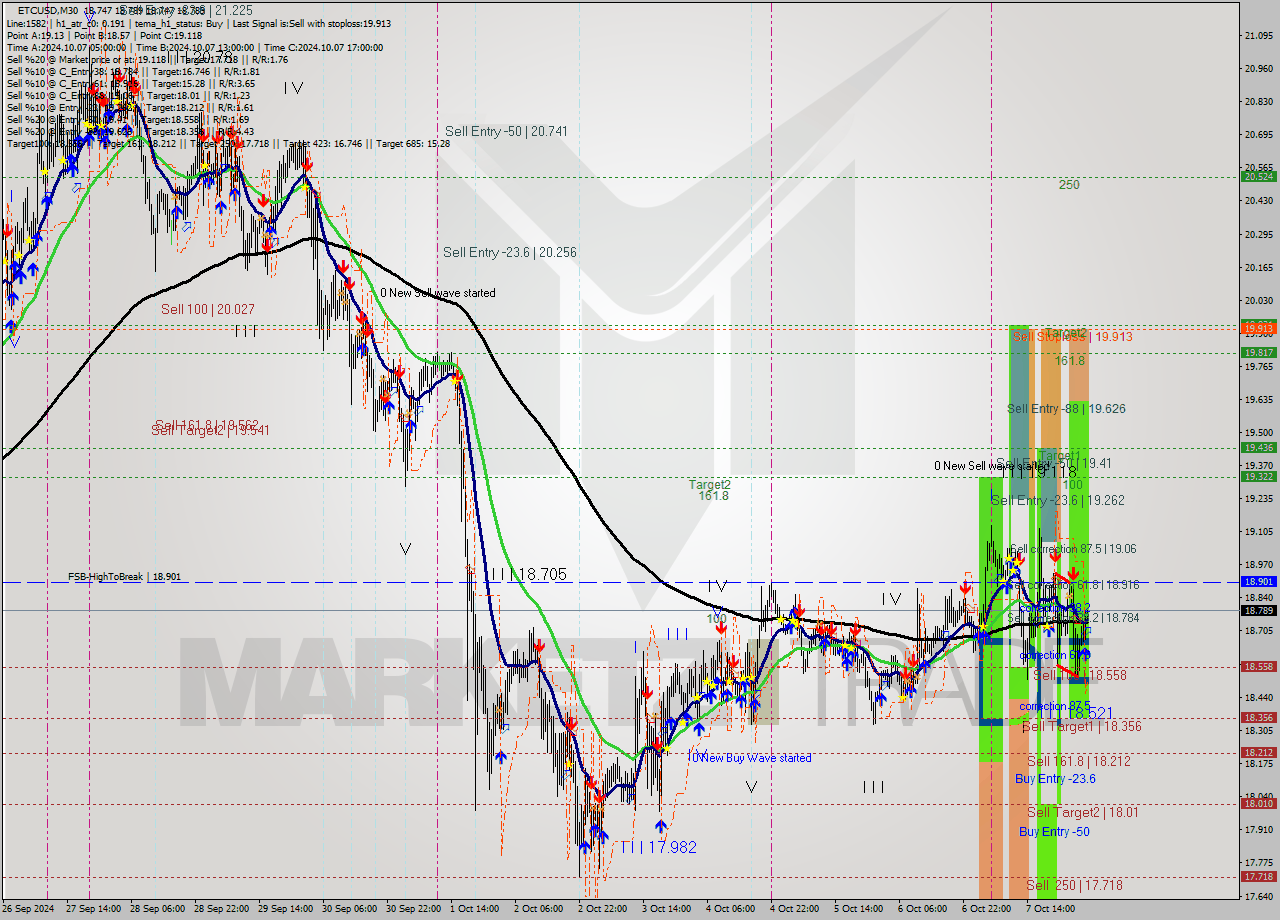Screen dimensions: 1280x920
Task: Click the red 18.212 price tag
Action: tap(1258, 753)
